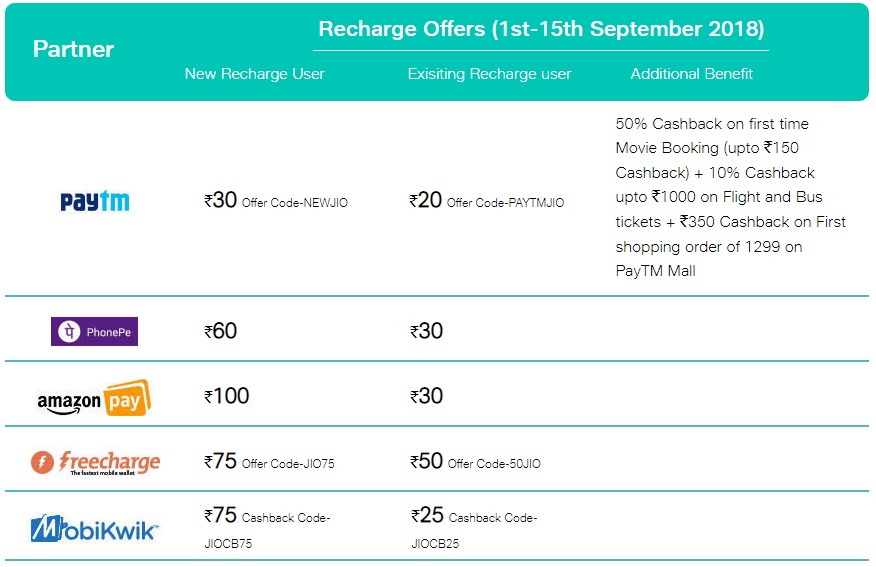Open the MobiKwik logo
This screenshot has height=567, width=876.
94,528
